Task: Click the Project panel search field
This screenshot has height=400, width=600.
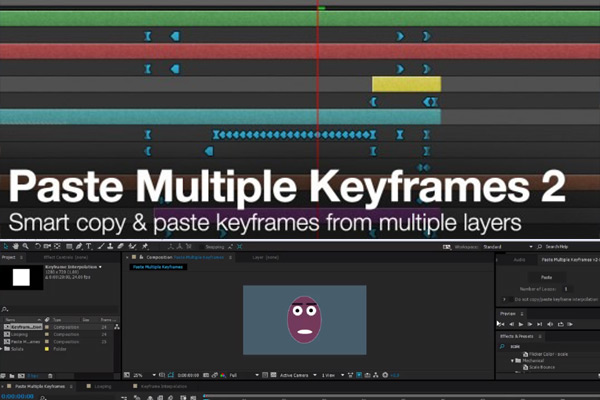Action: coord(59,309)
